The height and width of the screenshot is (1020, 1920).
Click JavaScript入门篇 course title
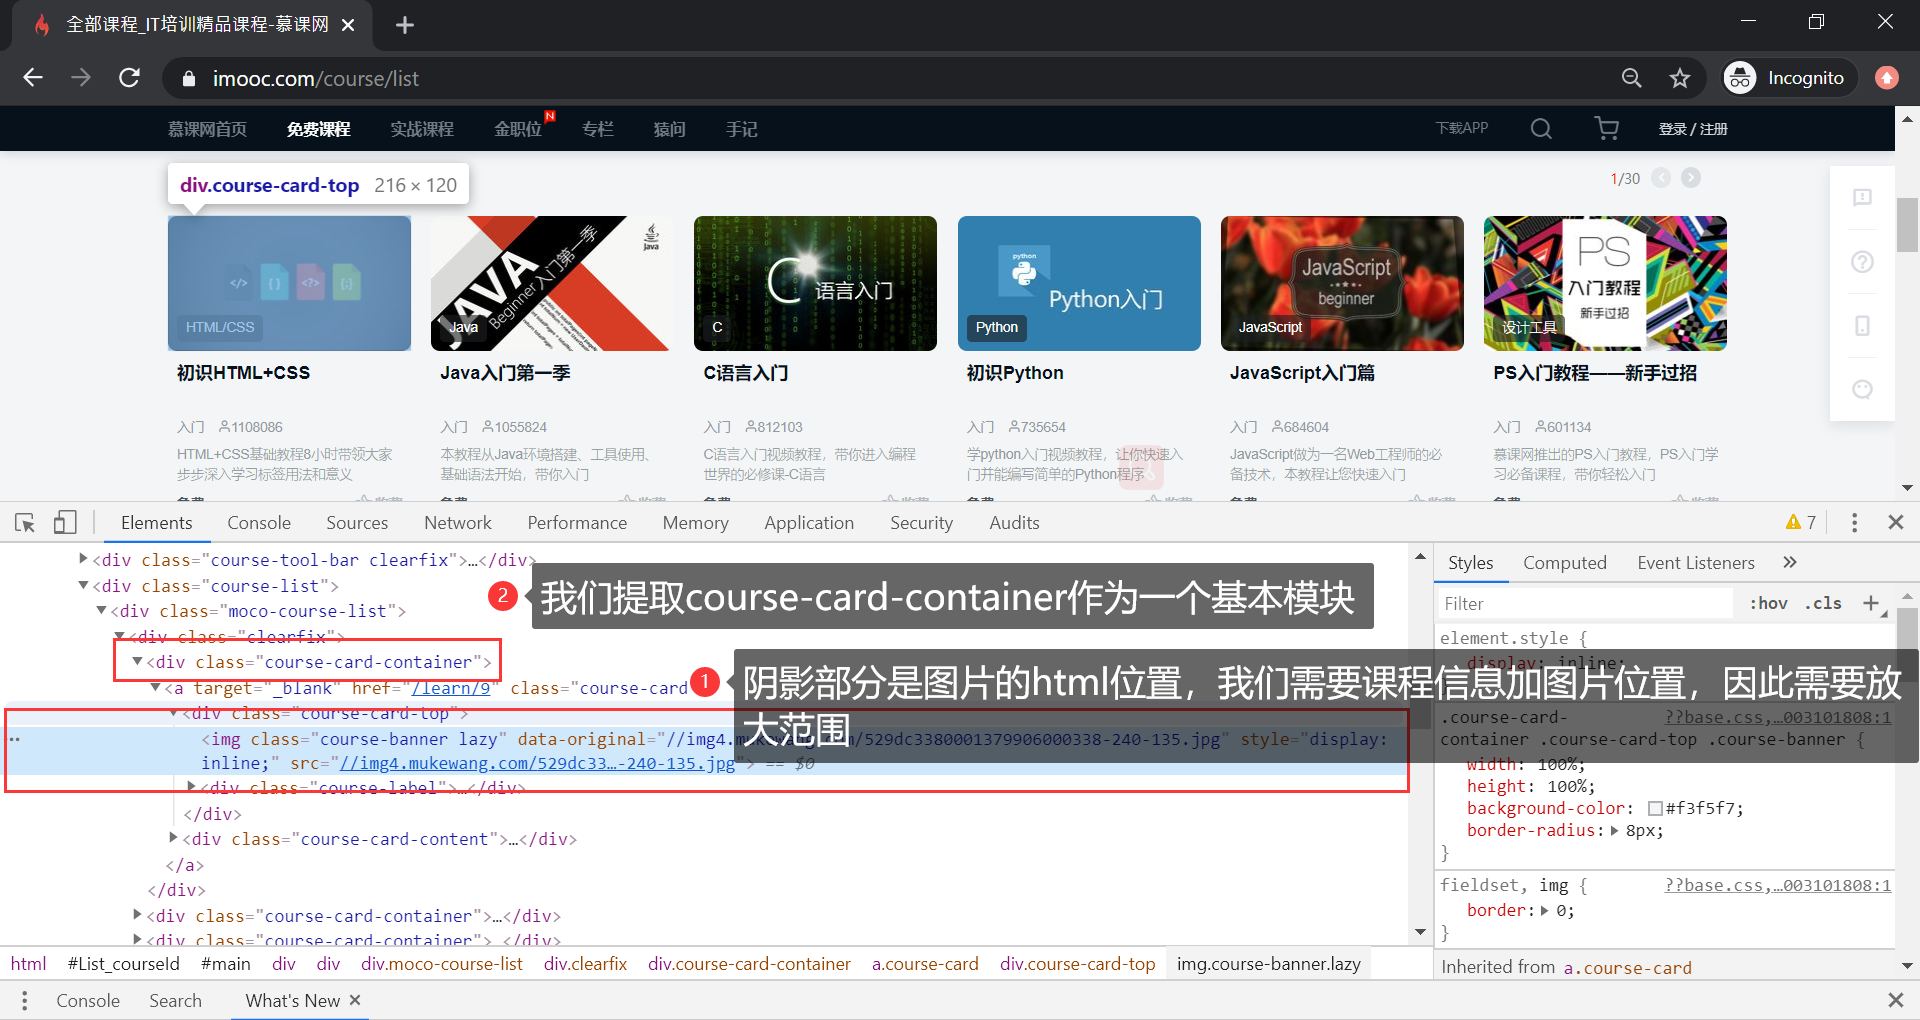click(x=1302, y=373)
